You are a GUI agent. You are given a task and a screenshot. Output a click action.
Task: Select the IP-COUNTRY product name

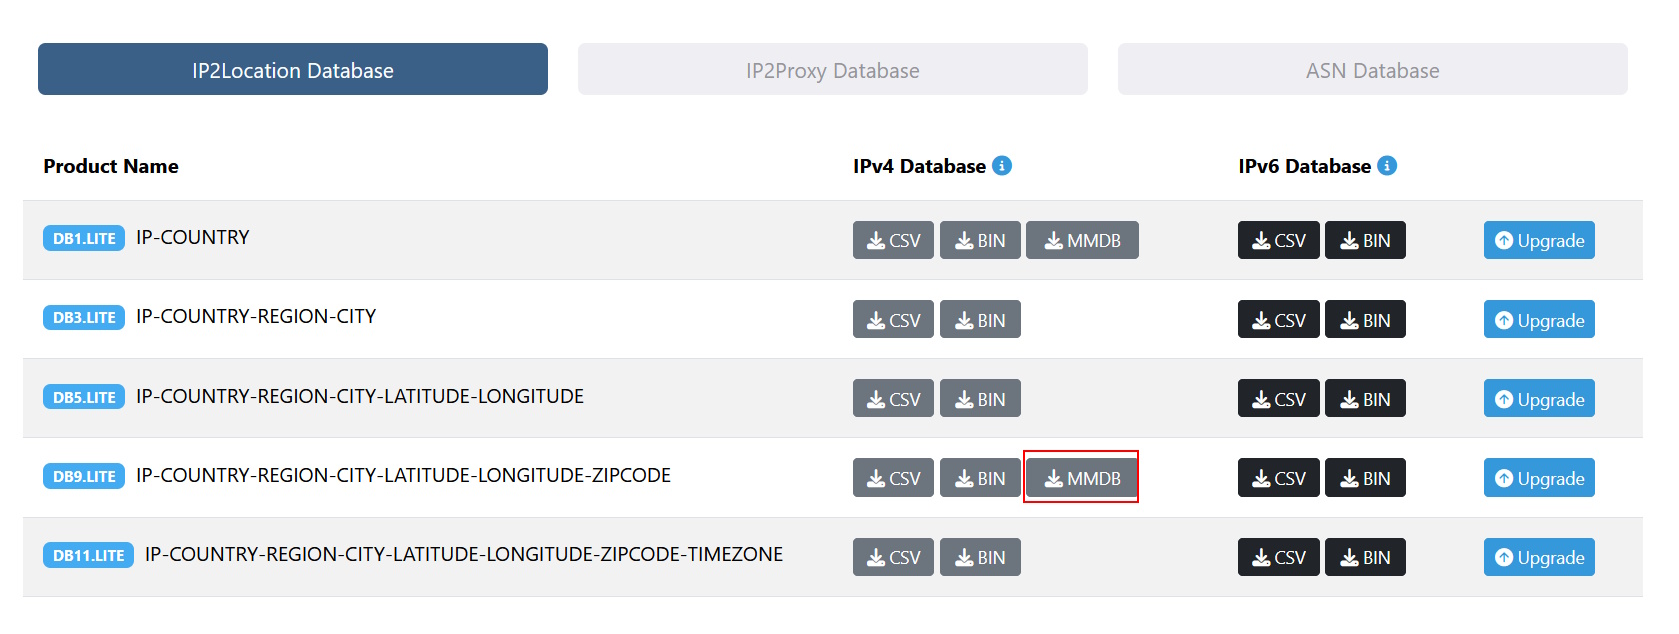pos(193,237)
